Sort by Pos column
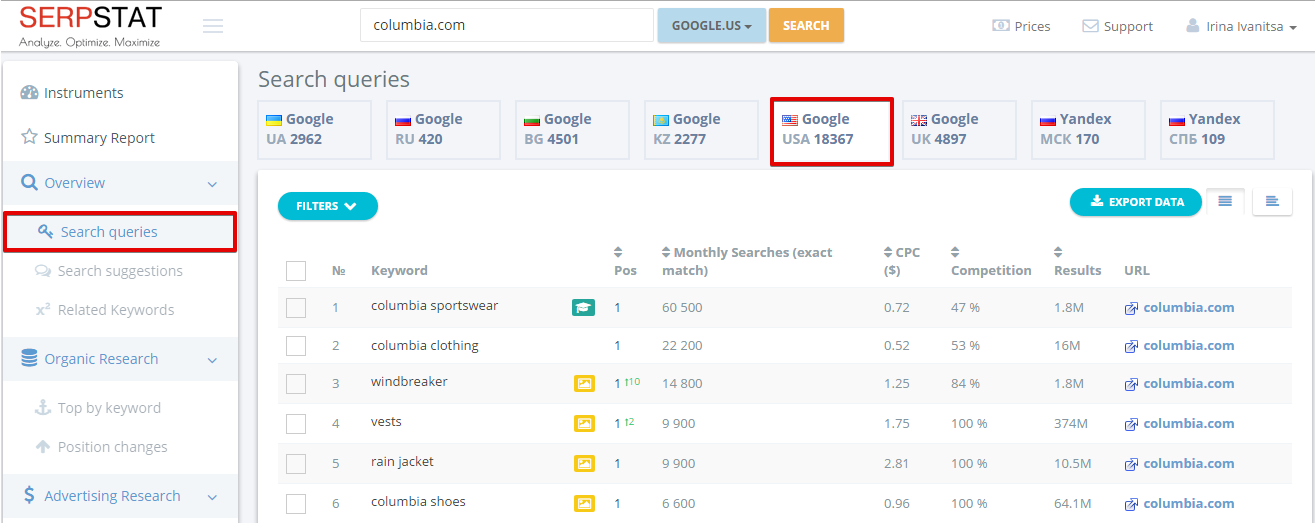Image resolution: width=1315 pixels, height=523 pixels. point(625,262)
